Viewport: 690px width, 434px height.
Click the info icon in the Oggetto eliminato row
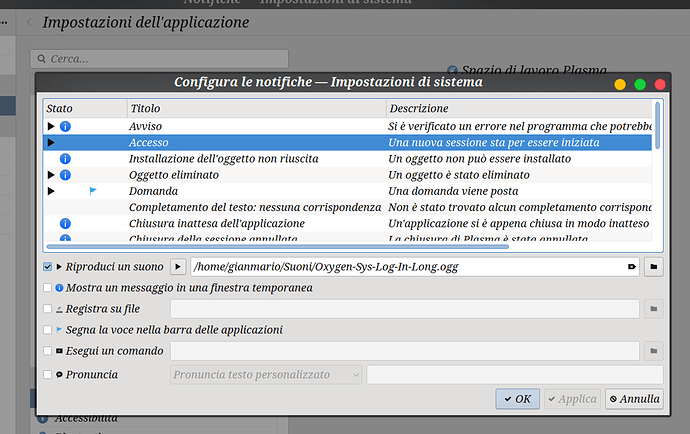65,175
